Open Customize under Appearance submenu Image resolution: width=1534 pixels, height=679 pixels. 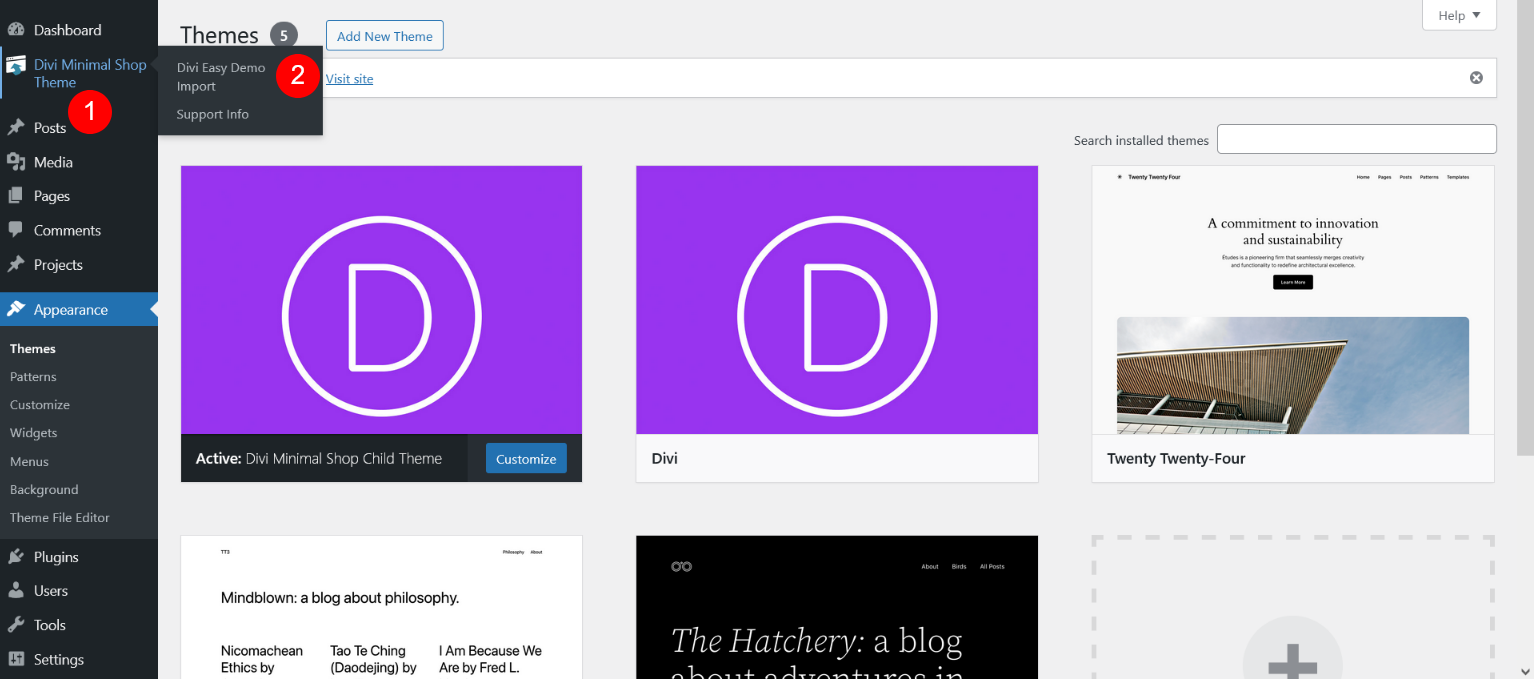[x=40, y=405]
